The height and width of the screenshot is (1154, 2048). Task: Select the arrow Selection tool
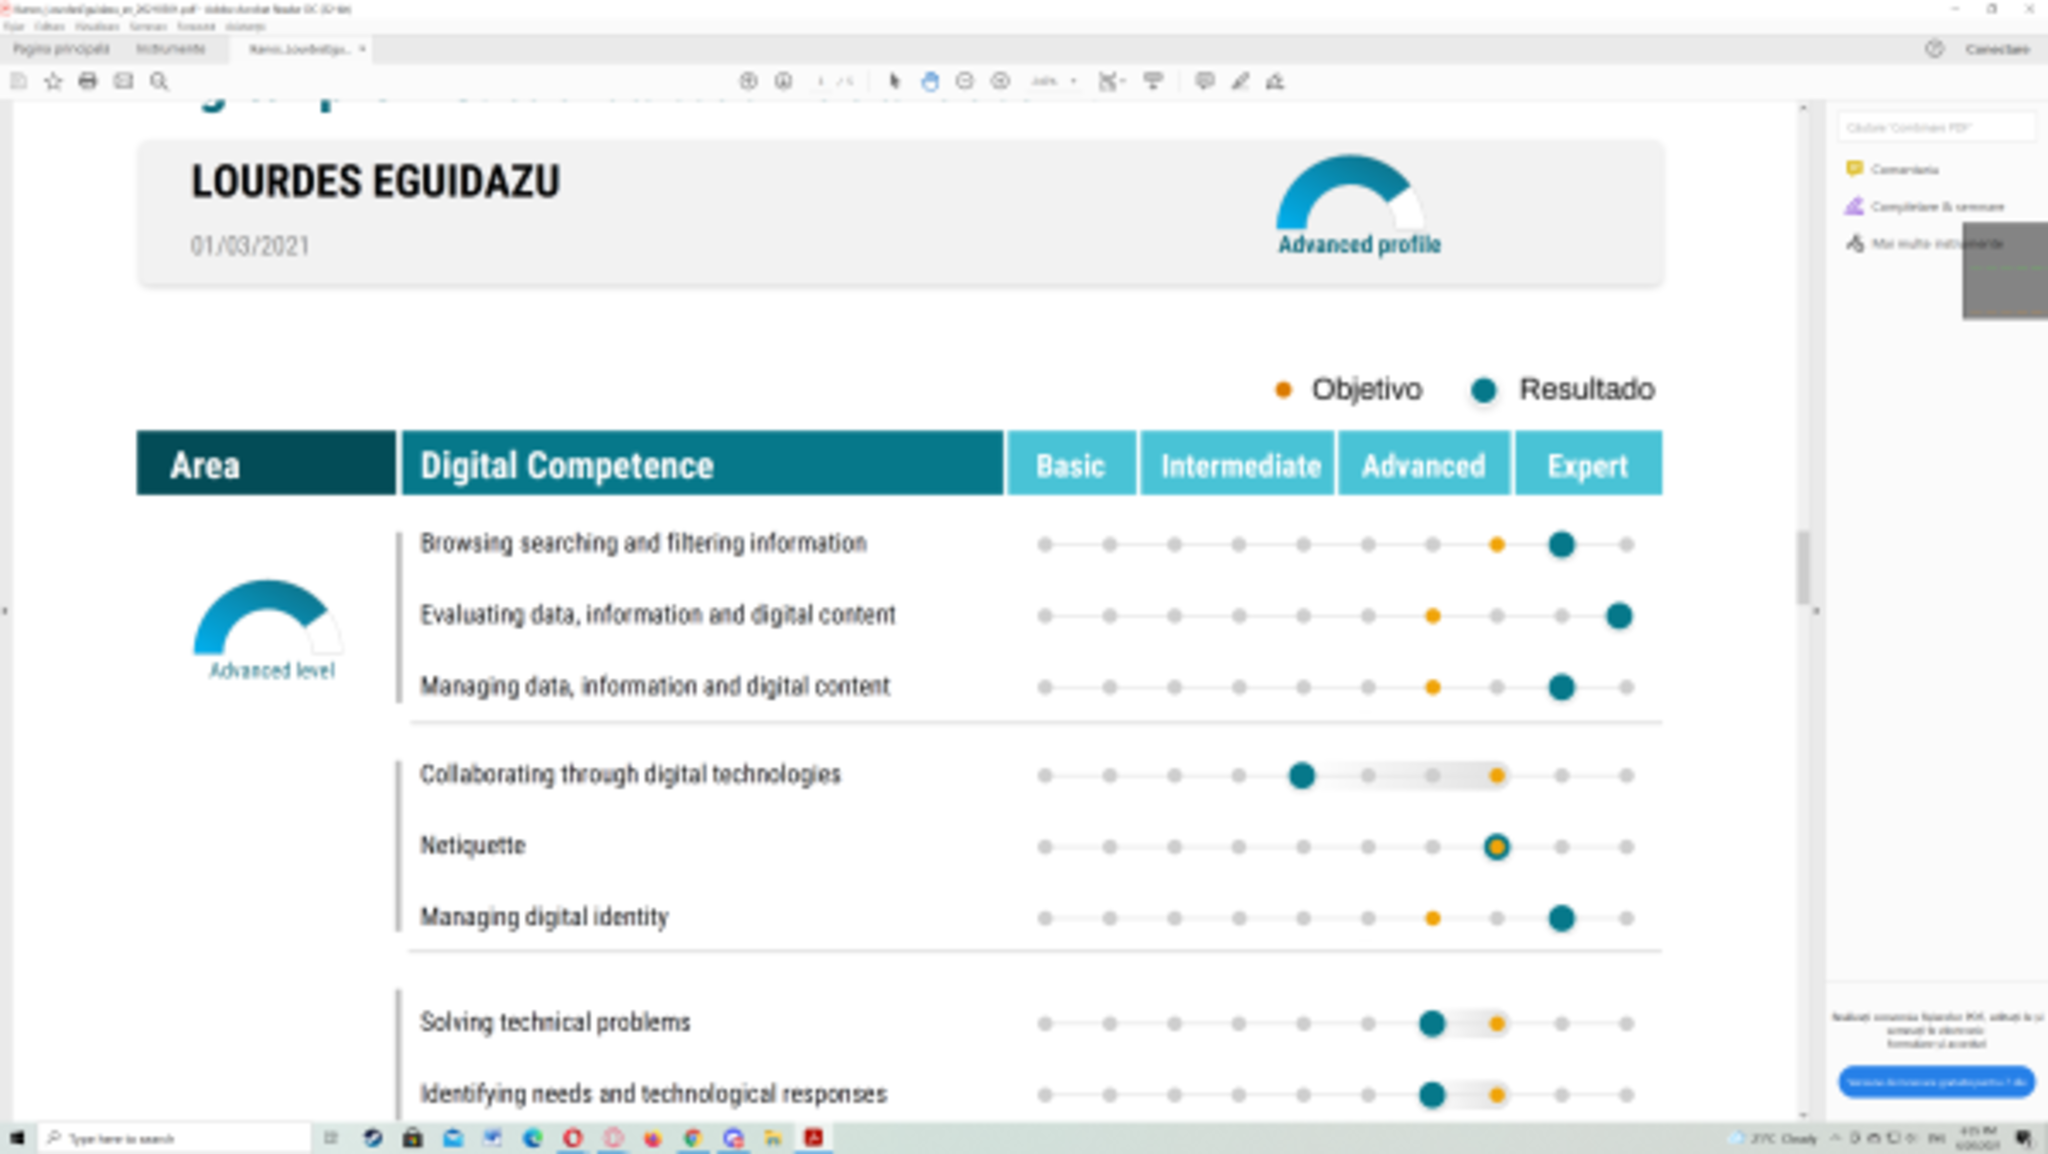click(894, 81)
